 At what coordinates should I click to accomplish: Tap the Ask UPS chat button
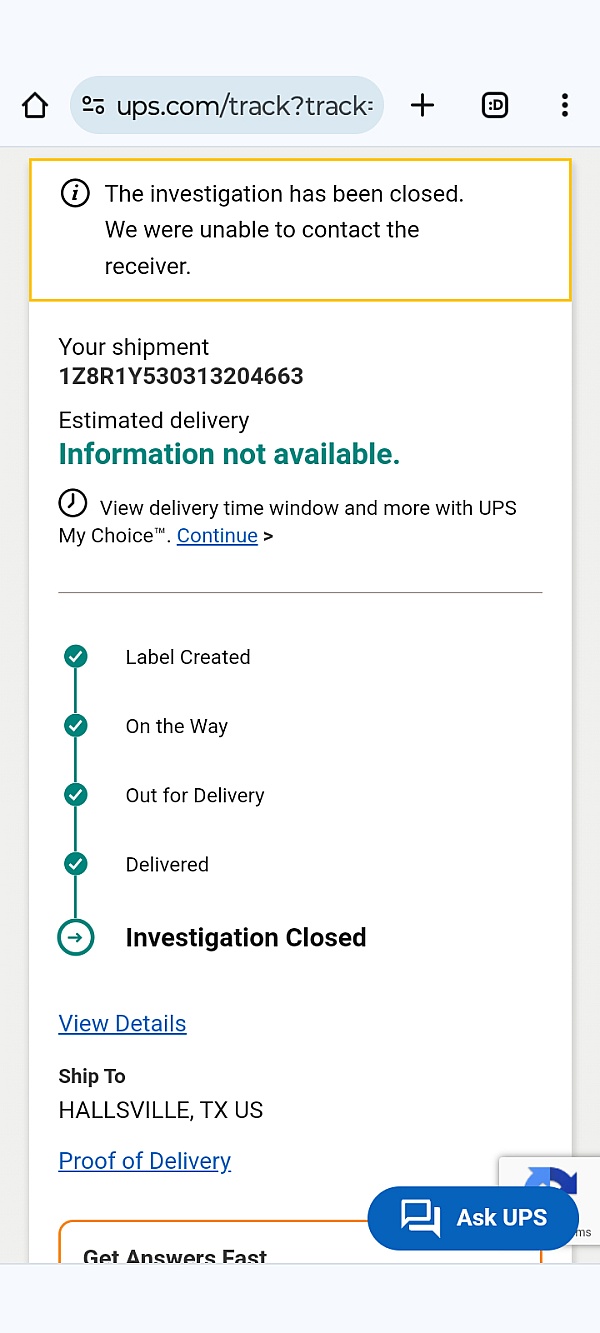[472, 1217]
